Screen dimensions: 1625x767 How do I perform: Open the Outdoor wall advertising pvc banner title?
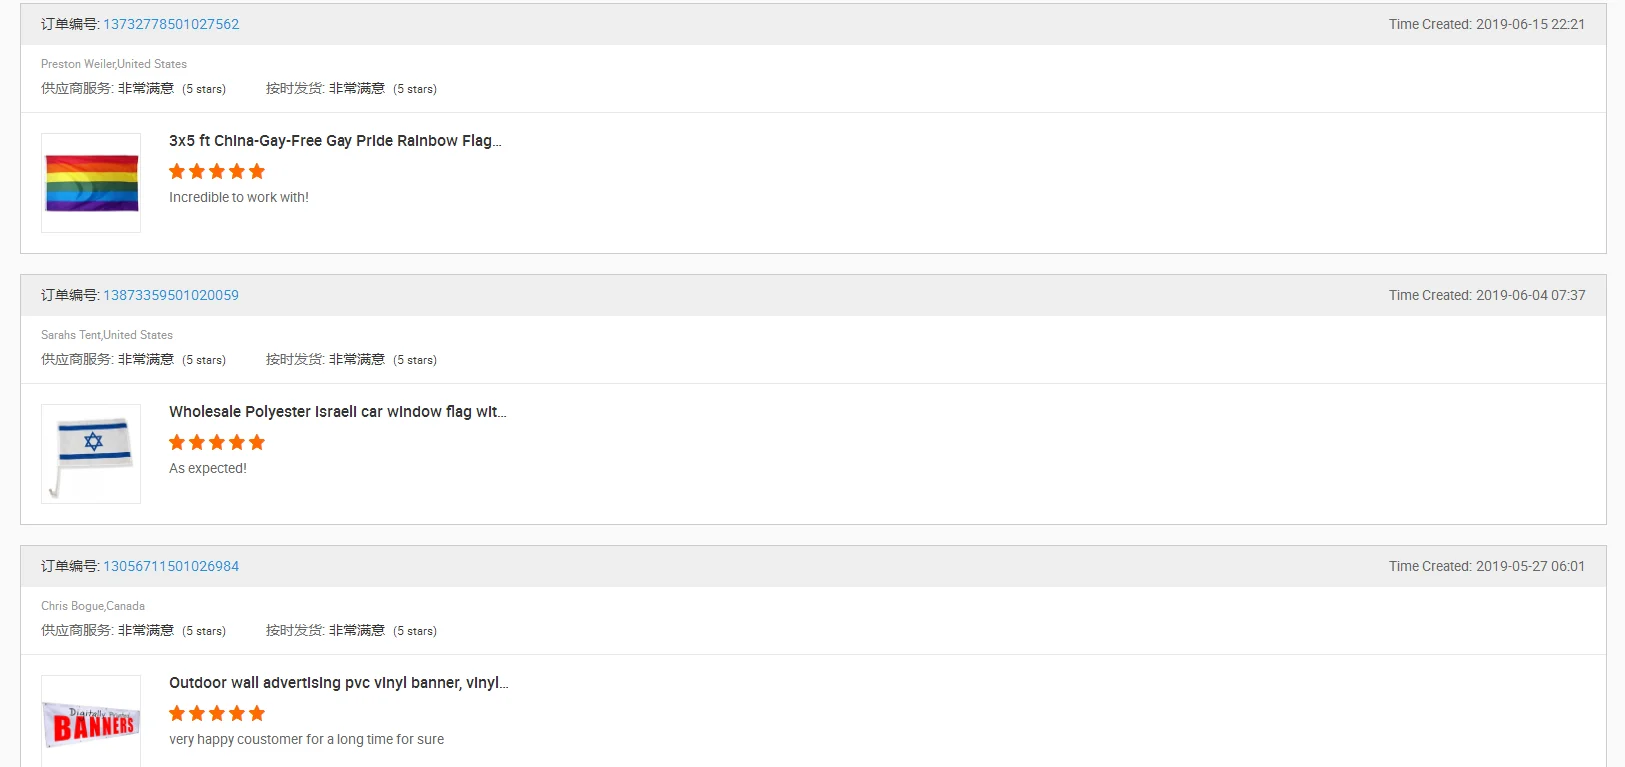pyautogui.click(x=338, y=683)
